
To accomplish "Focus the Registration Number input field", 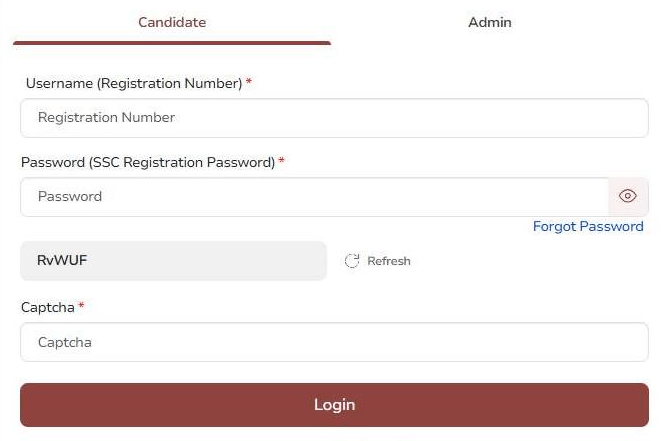I will pyautogui.click(x=334, y=118).
